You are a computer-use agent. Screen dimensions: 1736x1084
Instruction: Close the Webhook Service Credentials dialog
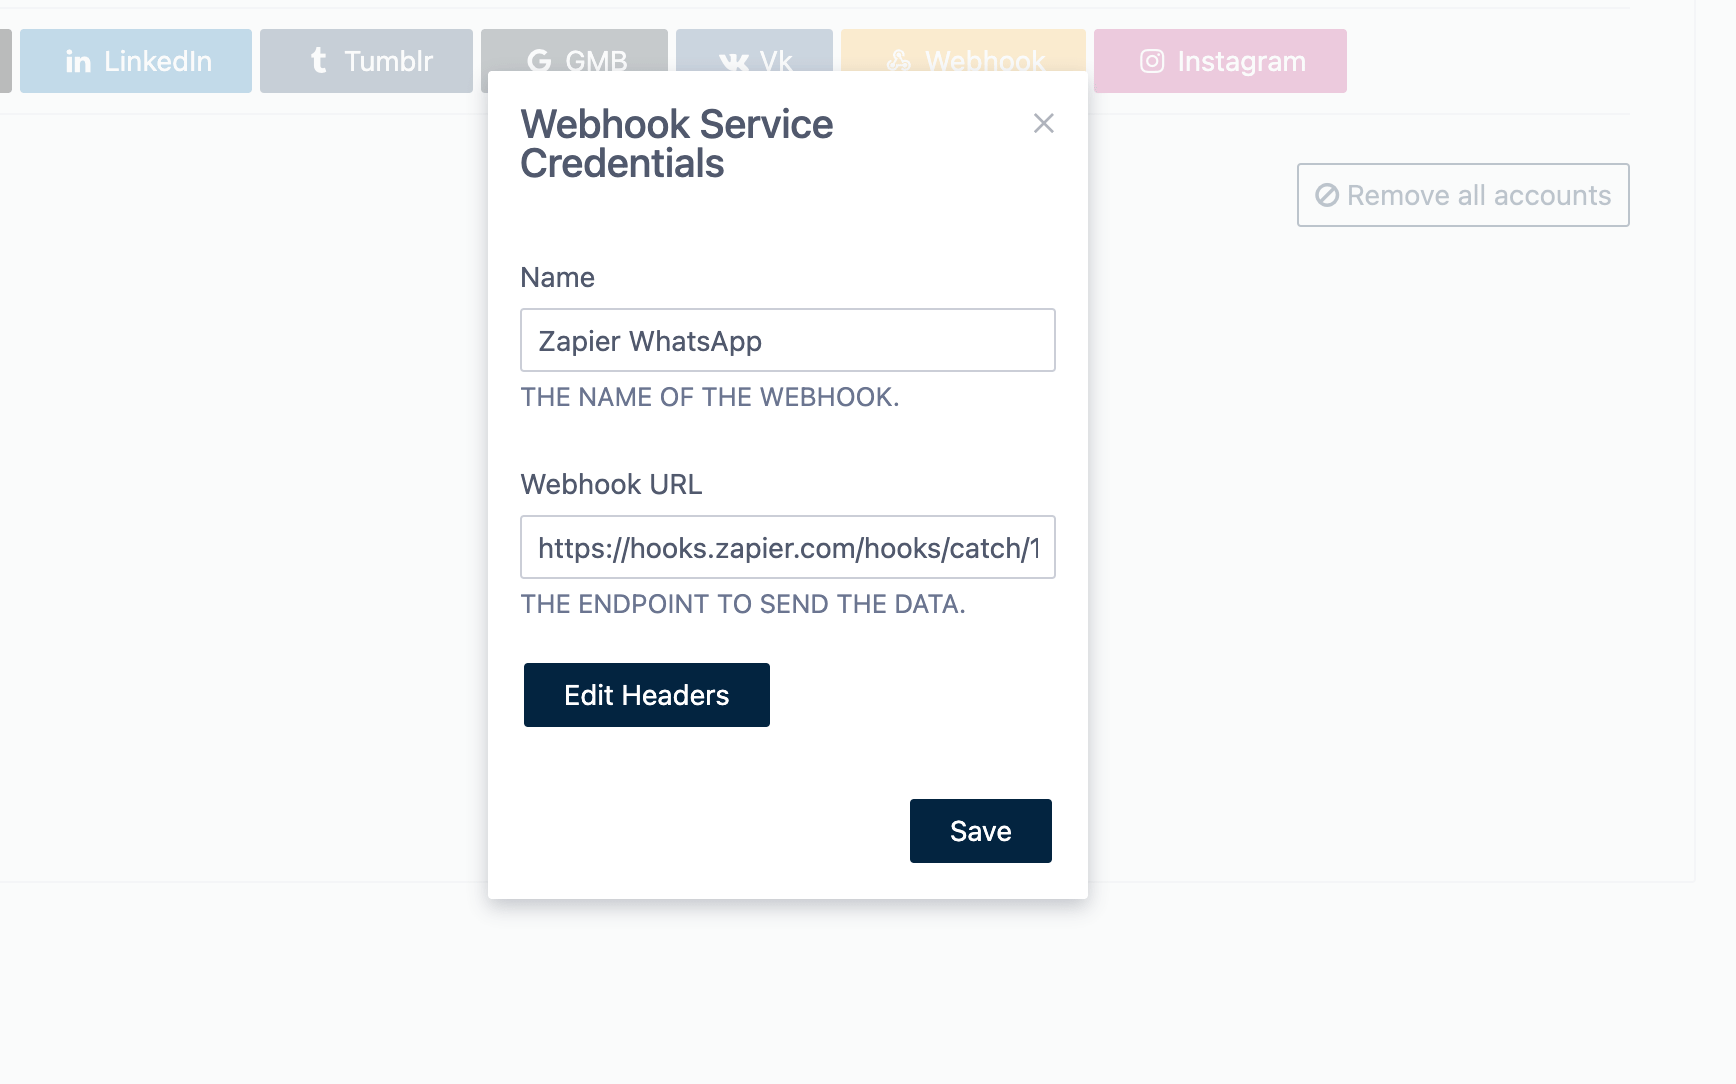[1044, 123]
